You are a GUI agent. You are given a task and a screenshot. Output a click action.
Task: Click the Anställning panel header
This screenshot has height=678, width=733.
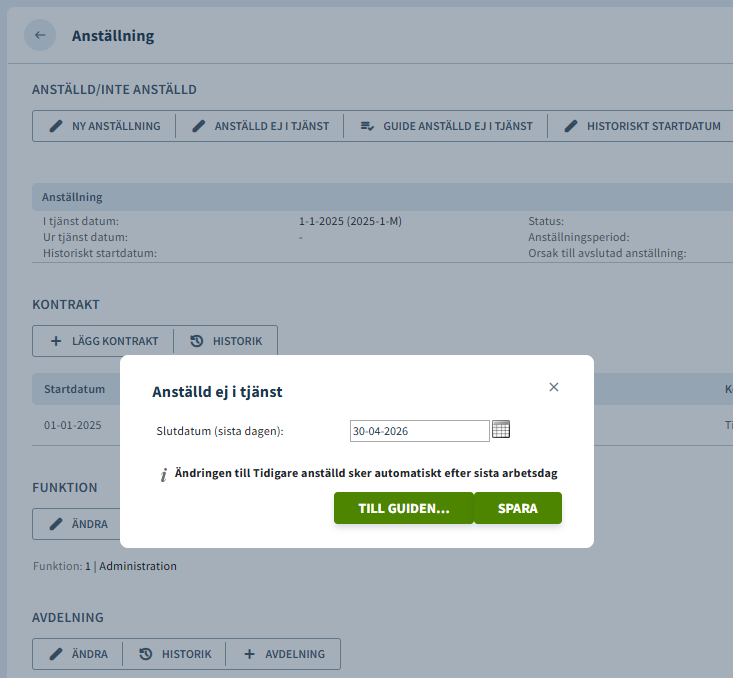pos(72,197)
